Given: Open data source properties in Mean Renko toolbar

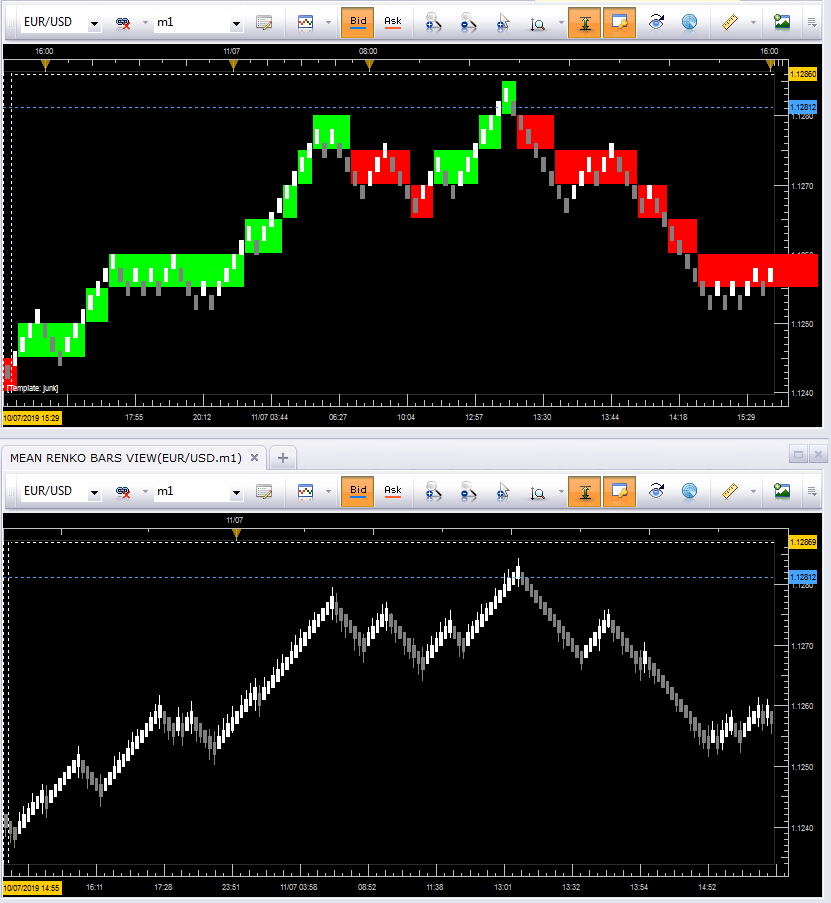Looking at the screenshot, I should (x=264, y=492).
